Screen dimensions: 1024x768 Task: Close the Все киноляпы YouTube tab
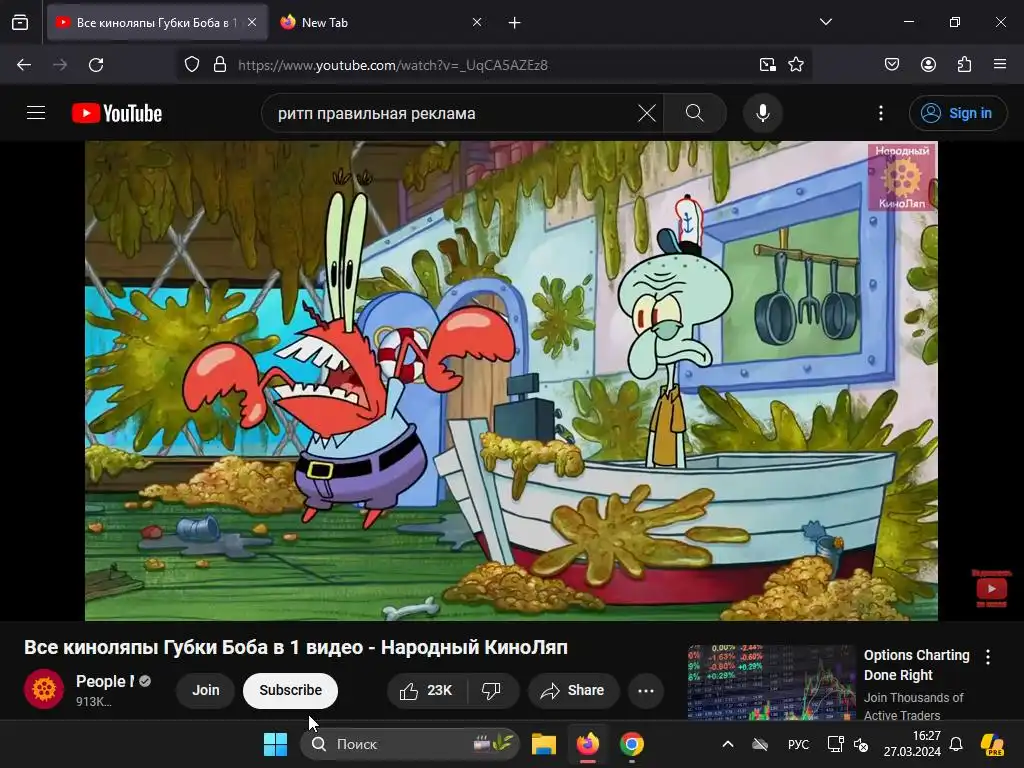(252, 22)
